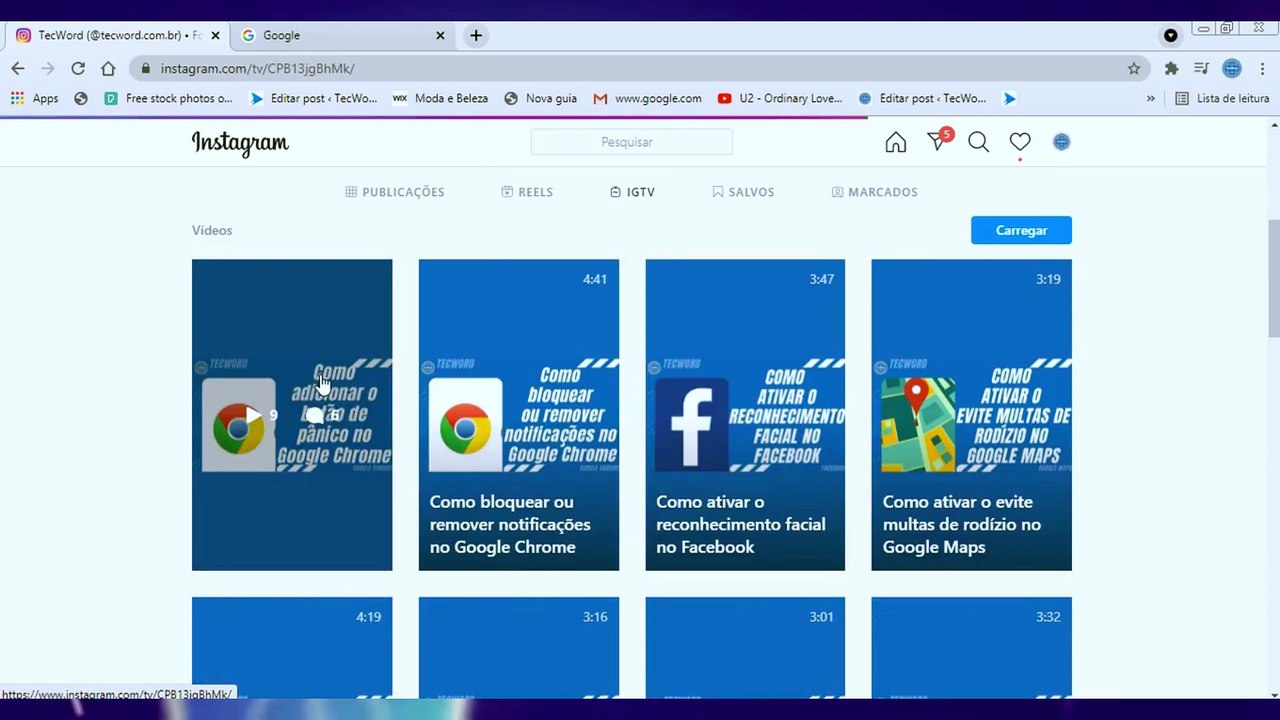
Task: Click the blue arrow bookmark at bar end
Action: 1010,98
